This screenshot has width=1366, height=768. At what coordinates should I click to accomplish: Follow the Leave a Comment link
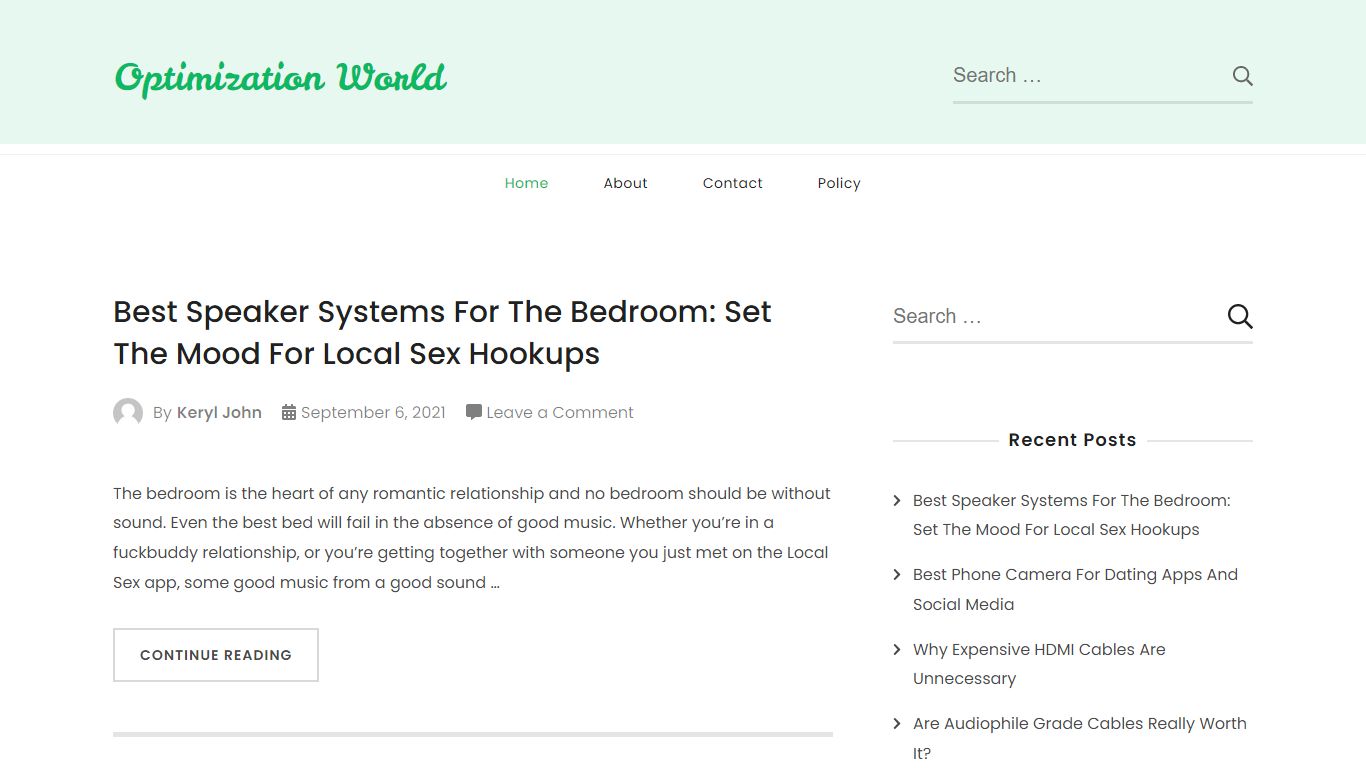(560, 412)
